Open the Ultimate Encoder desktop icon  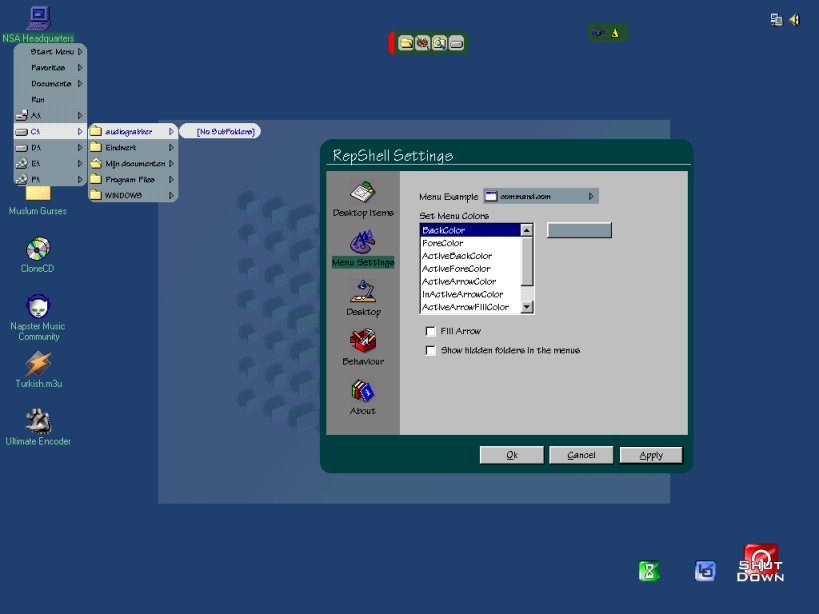[38, 421]
